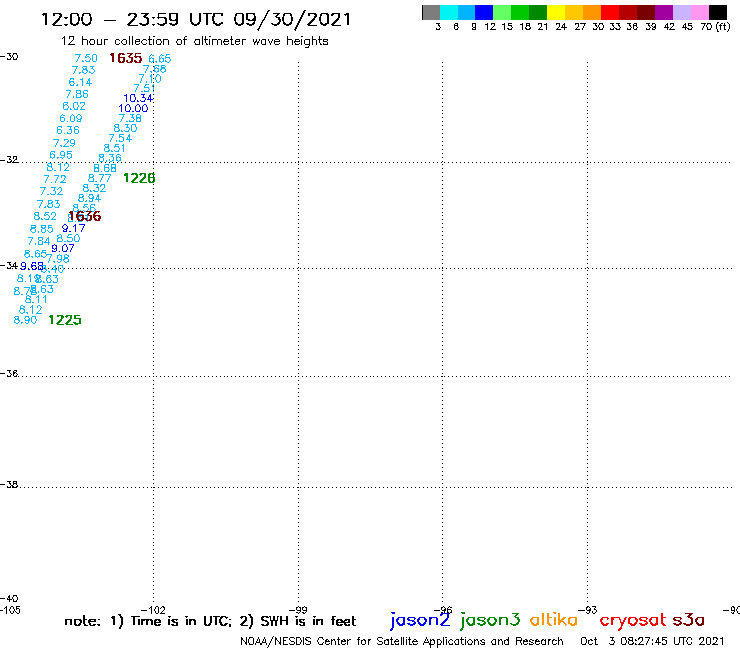Click the cryosat satellite legend label

[633, 620]
